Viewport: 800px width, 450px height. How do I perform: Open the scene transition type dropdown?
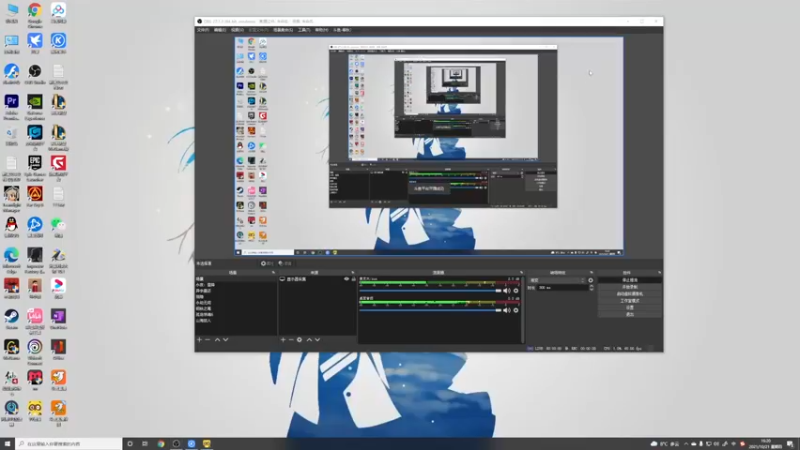557,280
